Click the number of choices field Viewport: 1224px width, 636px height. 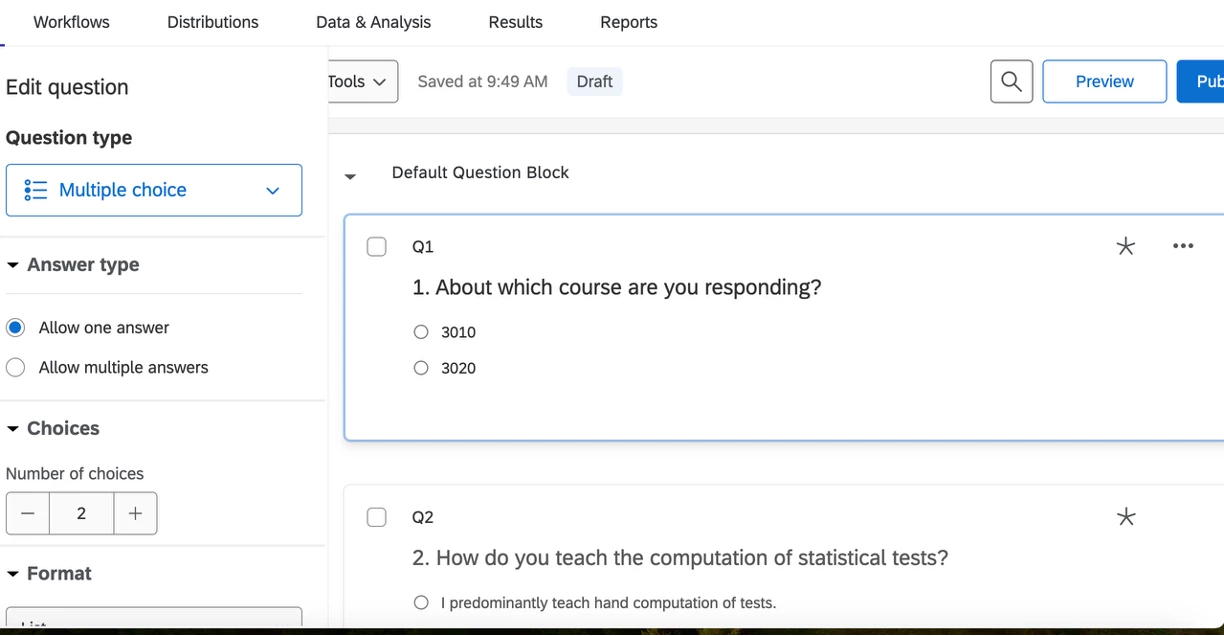[81, 514]
